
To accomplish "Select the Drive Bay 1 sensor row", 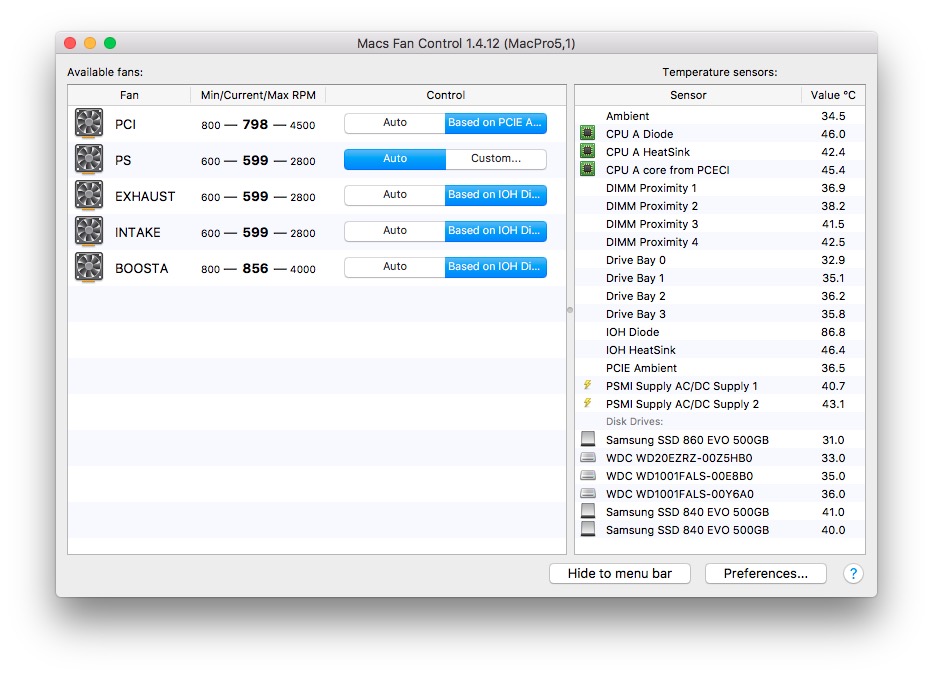I will (x=720, y=277).
